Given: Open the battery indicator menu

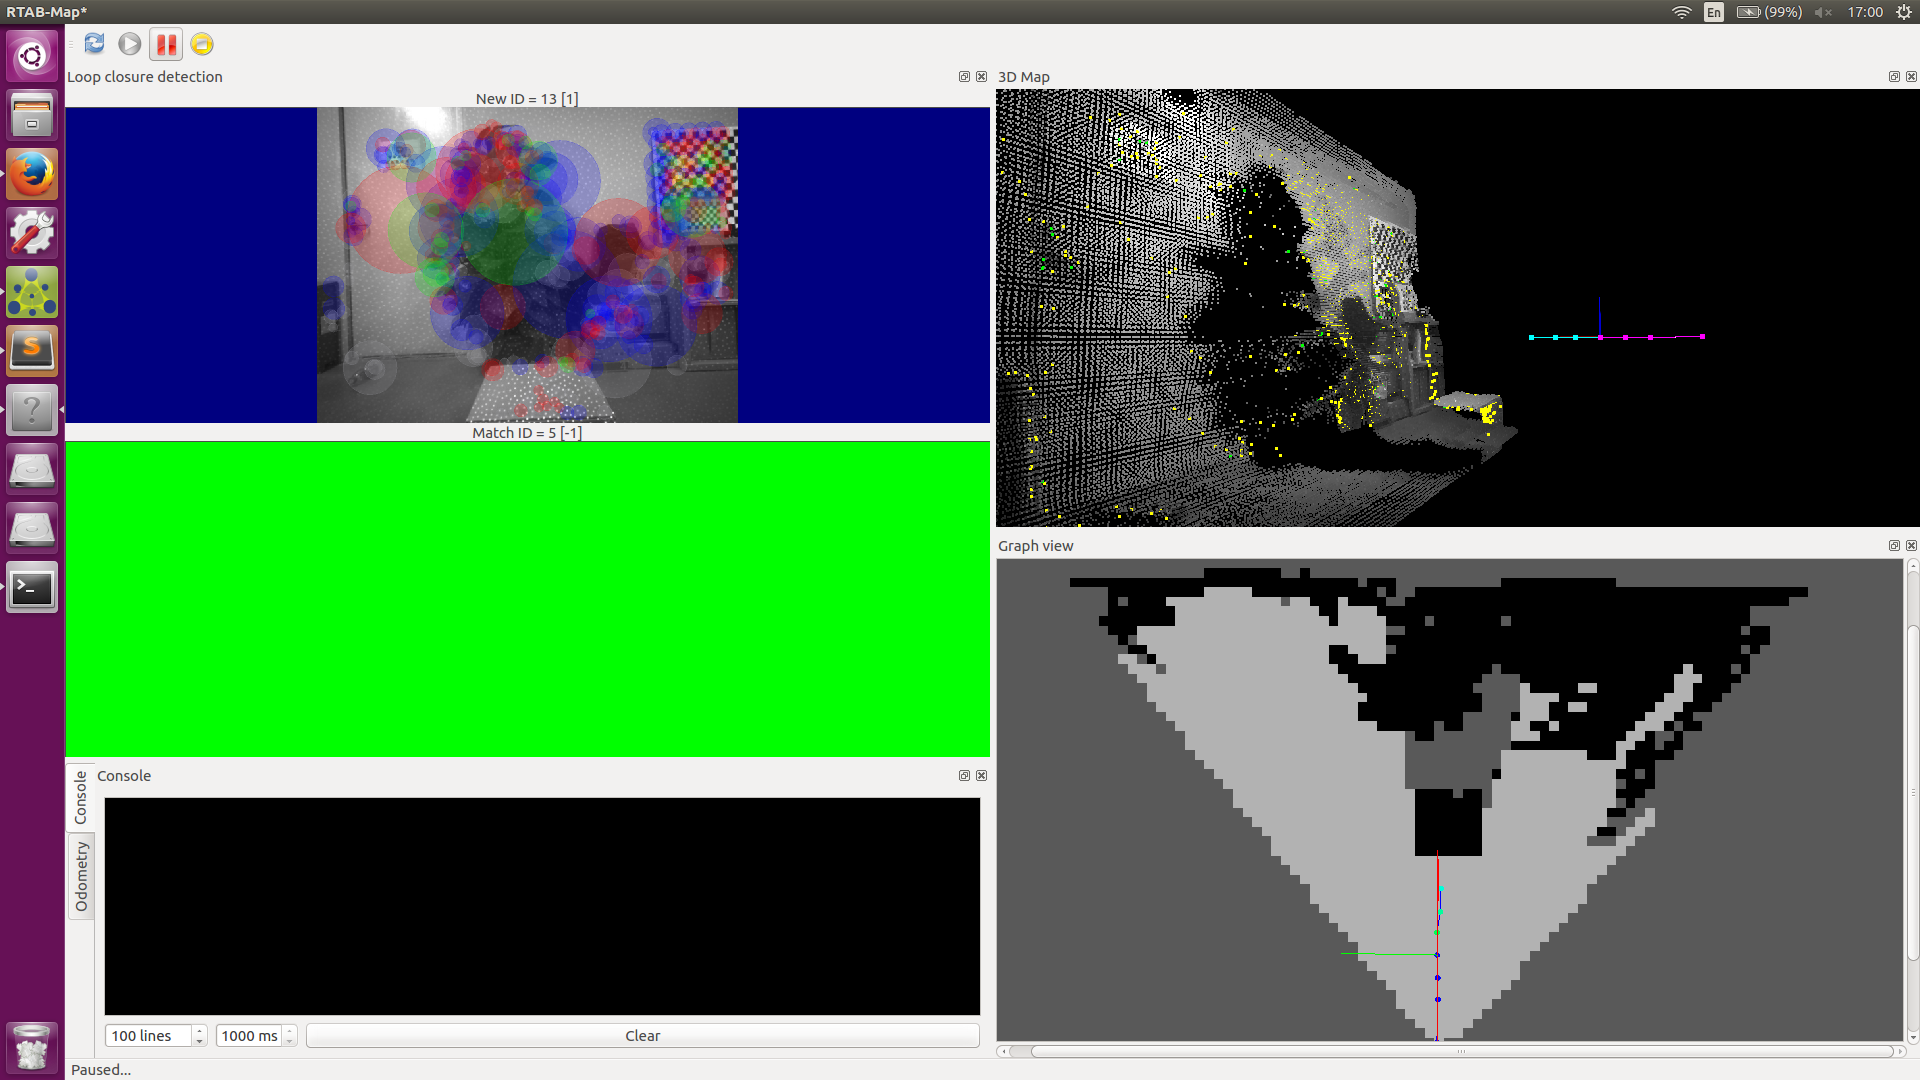Looking at the screenshot, I should (1768, 12).
